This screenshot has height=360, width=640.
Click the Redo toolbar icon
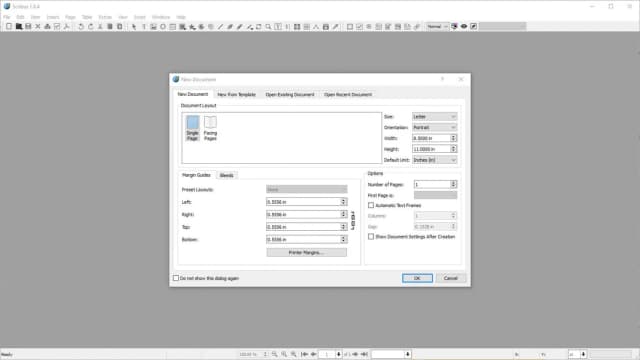pyautogui.click(x=90, y=27)
